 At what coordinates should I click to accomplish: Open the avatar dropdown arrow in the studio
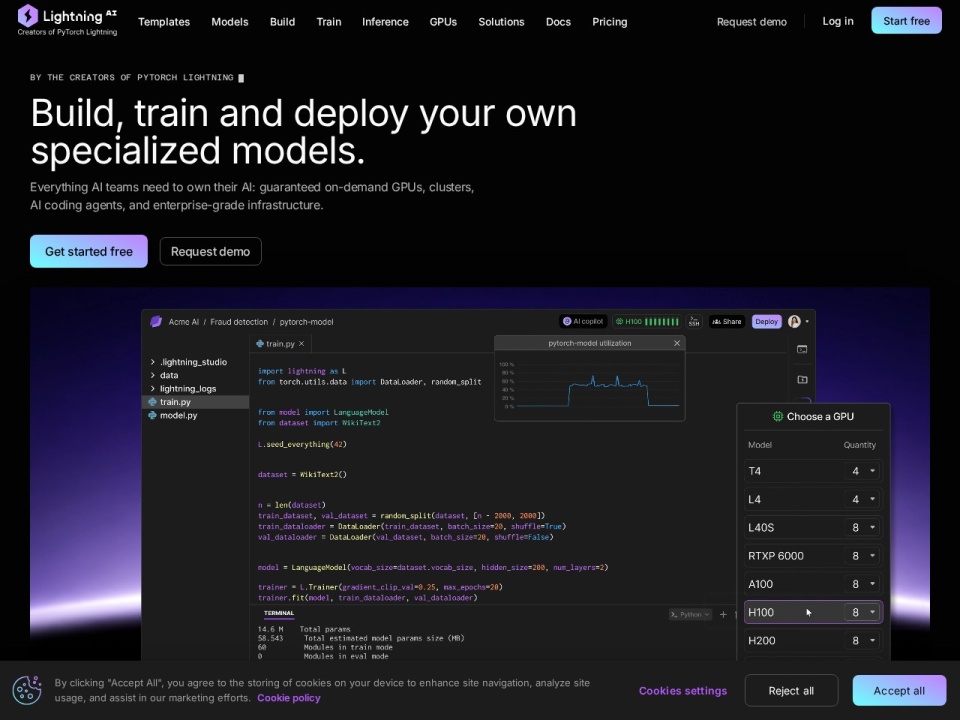(x=807, y=321)
